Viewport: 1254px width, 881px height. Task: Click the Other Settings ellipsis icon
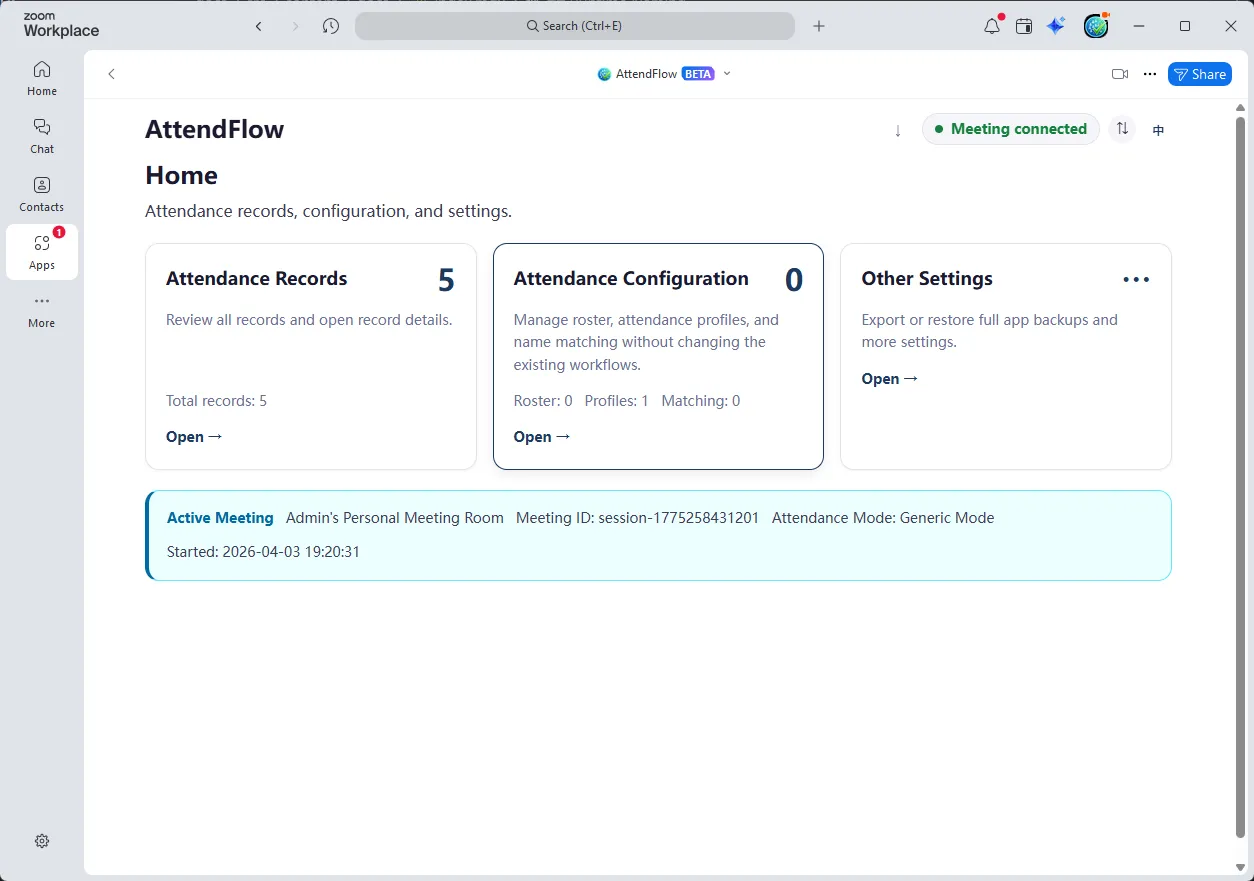tap(1136, 280)
